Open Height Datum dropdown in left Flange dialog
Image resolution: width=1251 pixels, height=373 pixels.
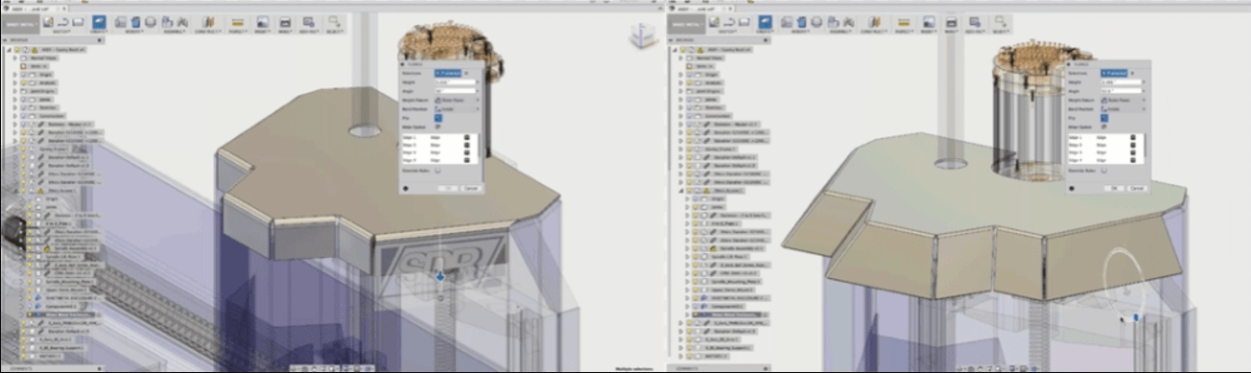click(x=456, y=100)
